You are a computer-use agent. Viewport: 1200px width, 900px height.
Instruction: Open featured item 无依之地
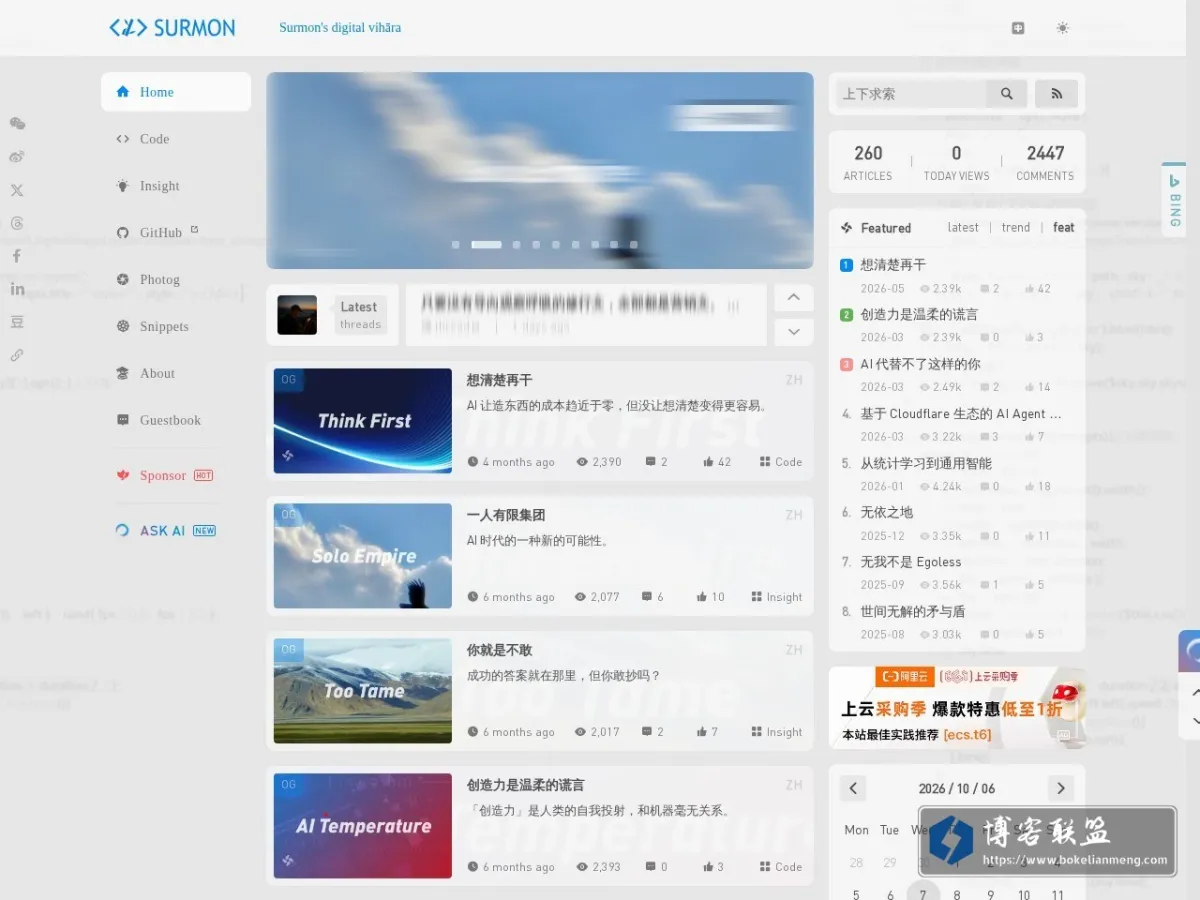coord(886,512)
